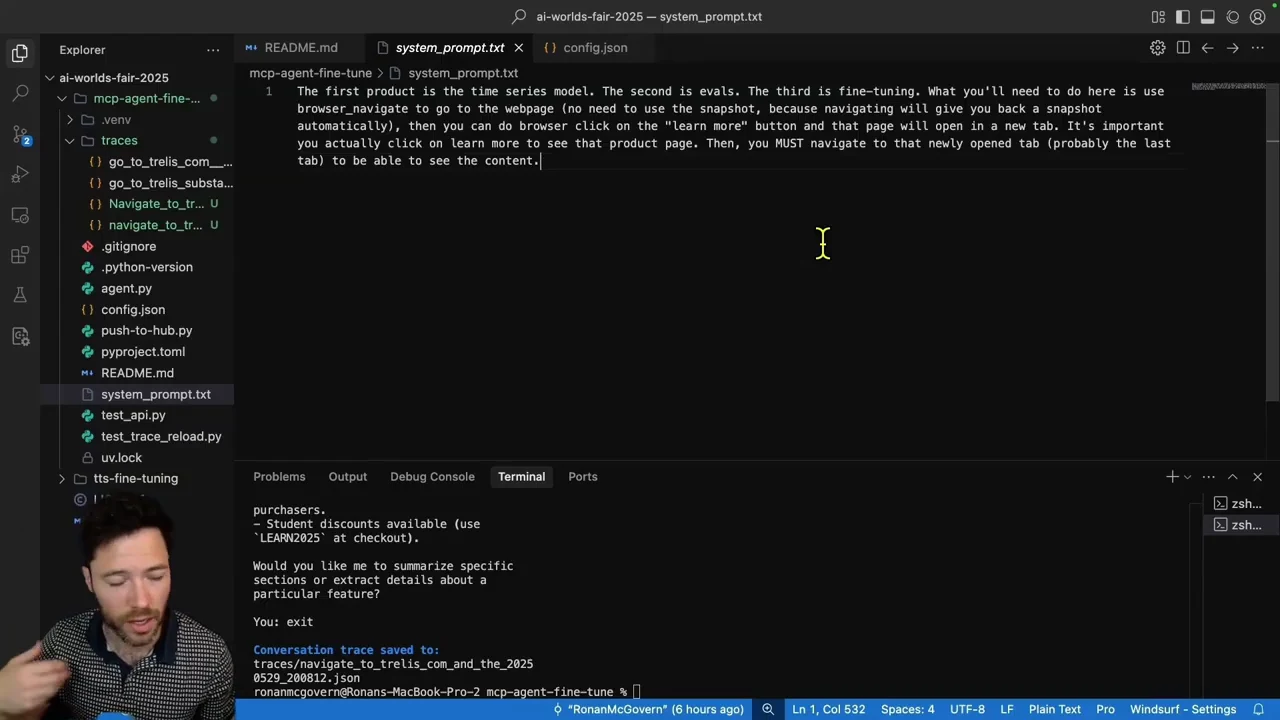Change indentation via Spaces: 4
This screenshot has height=720, width=1280.
tap(907, 710)
